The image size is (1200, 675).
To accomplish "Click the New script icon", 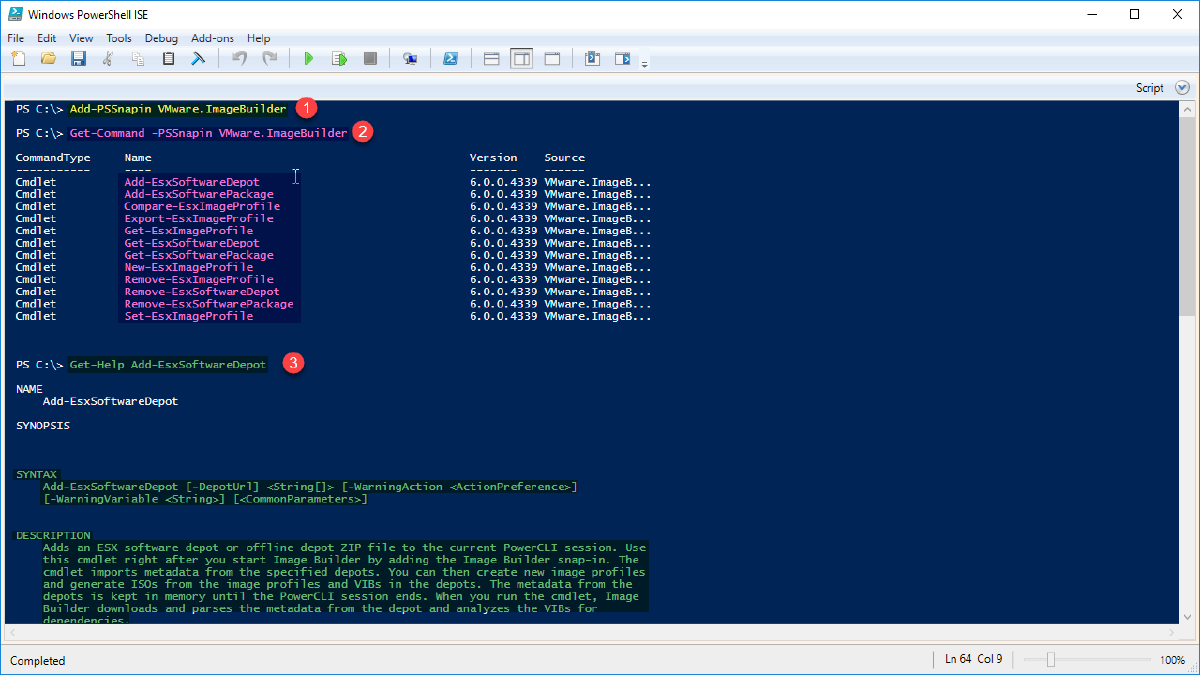I will [17, 59].
